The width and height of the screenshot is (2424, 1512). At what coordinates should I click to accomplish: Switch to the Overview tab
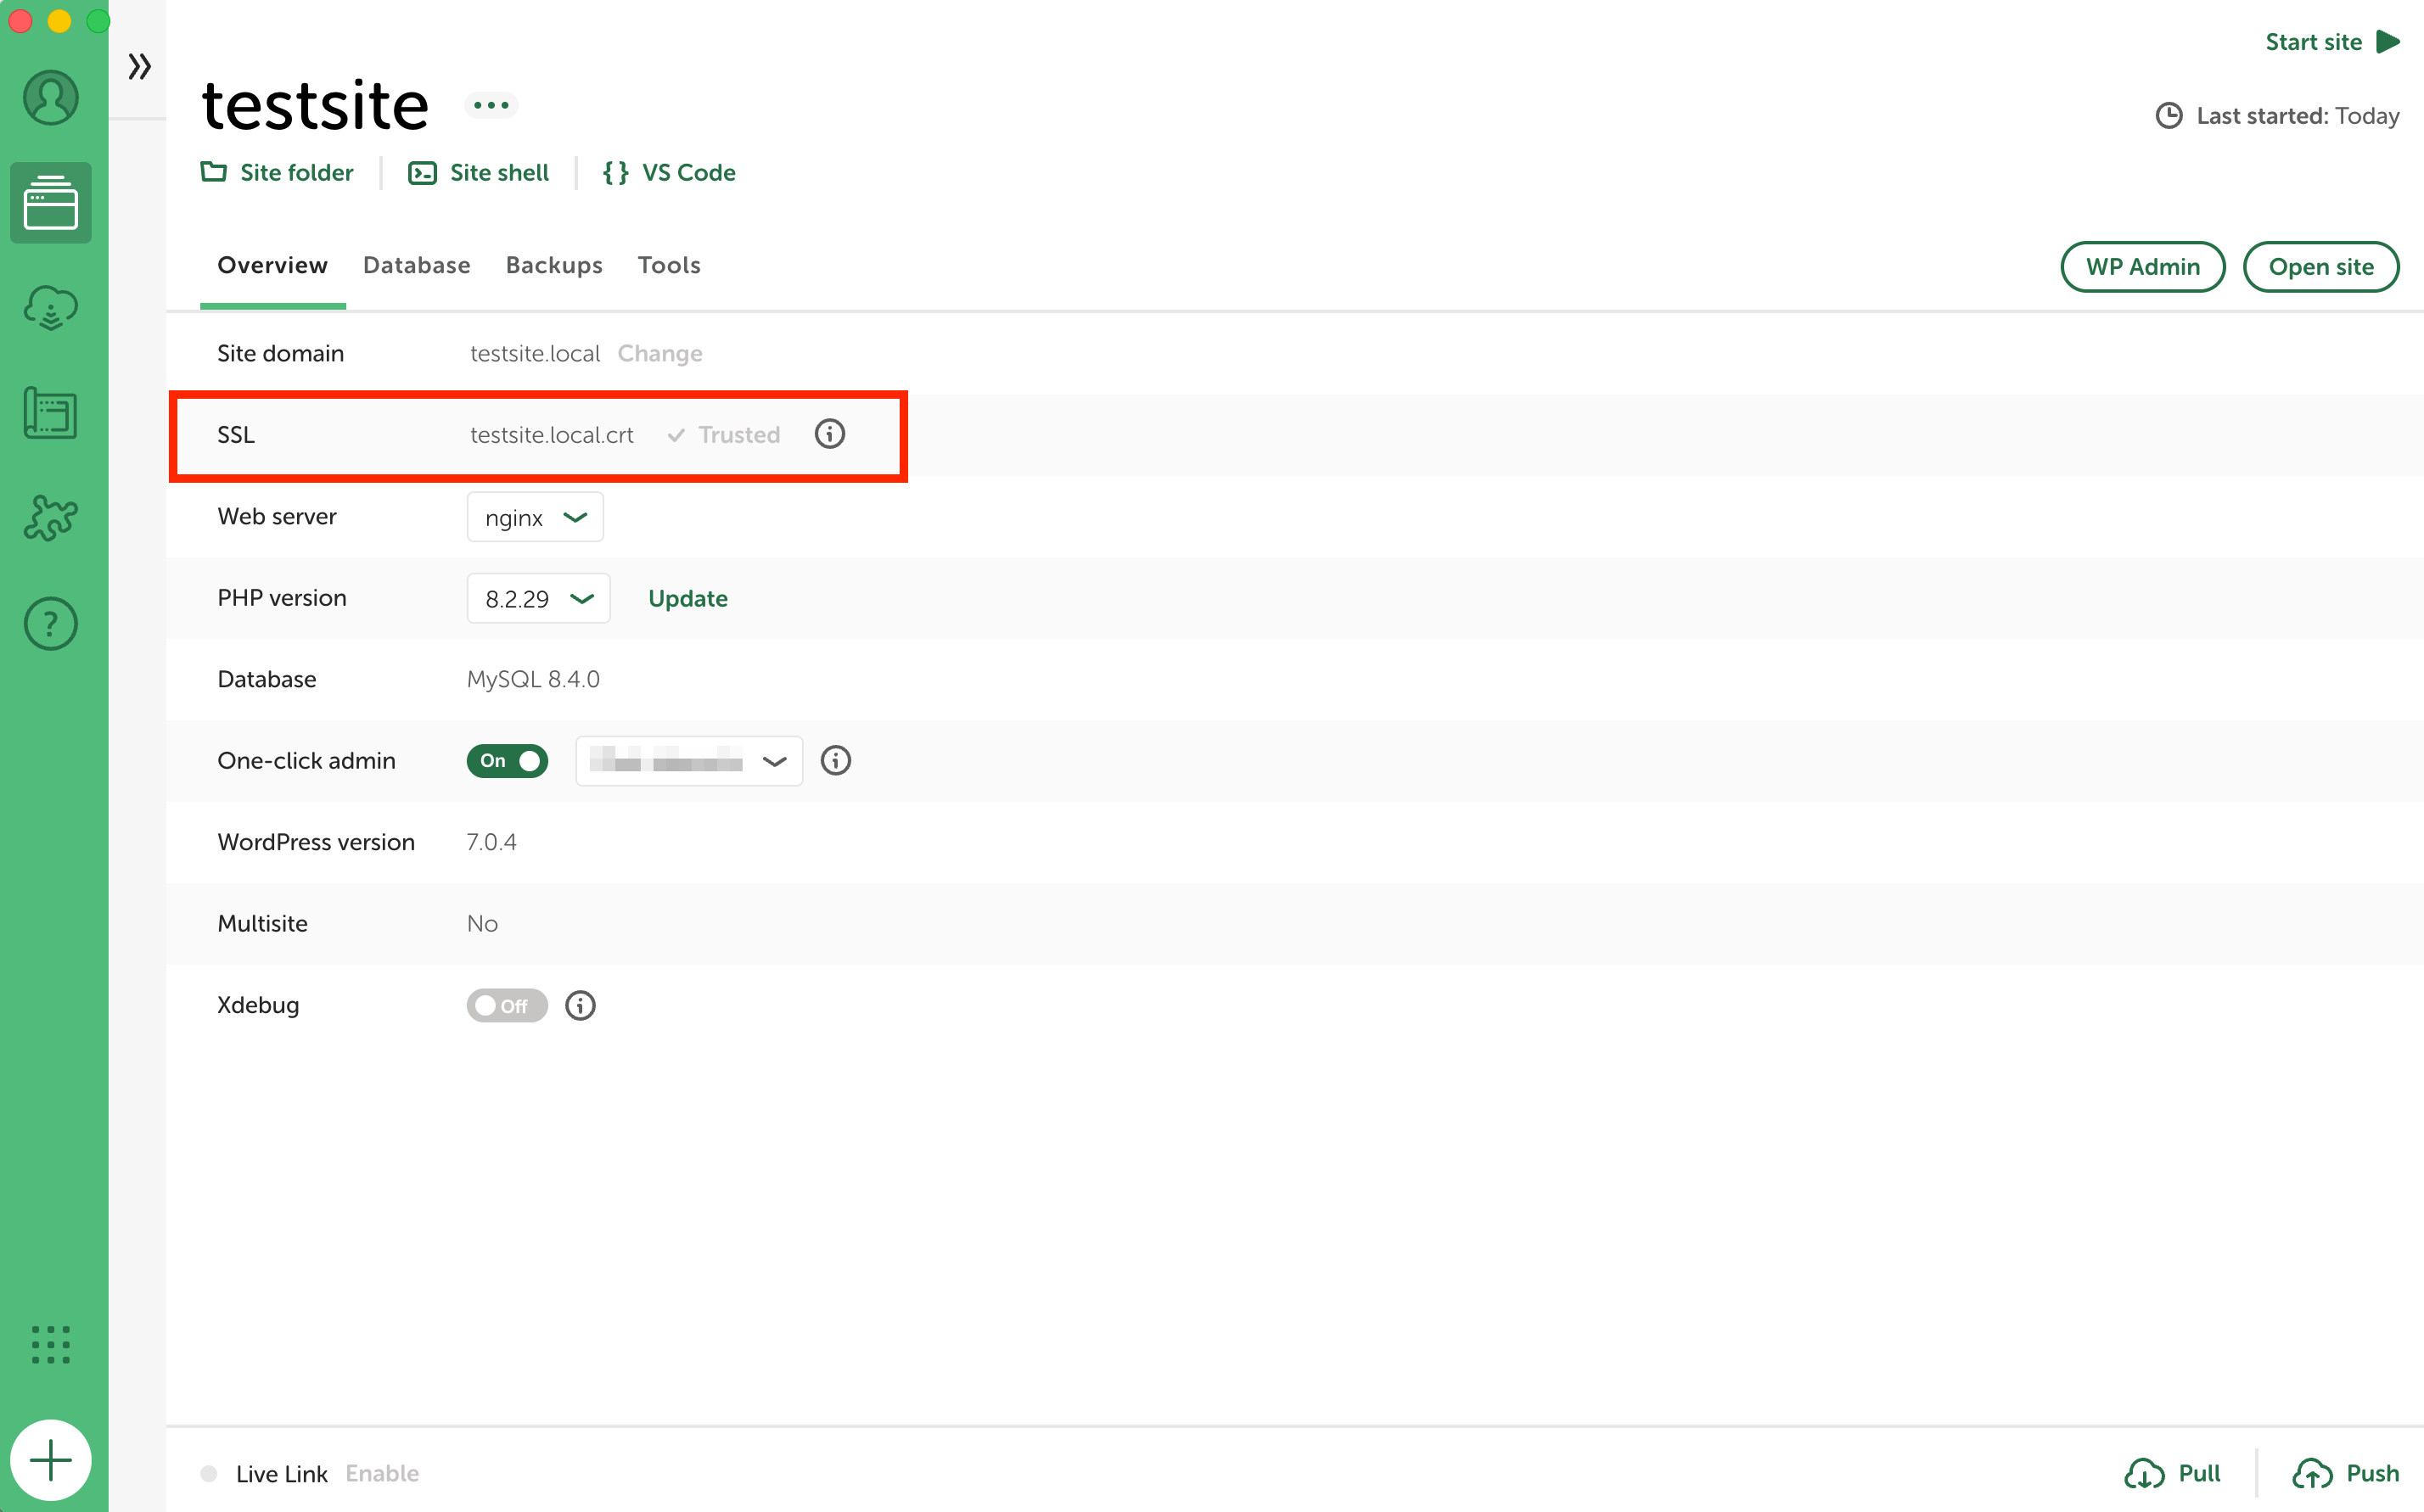[x=273, y=265]
